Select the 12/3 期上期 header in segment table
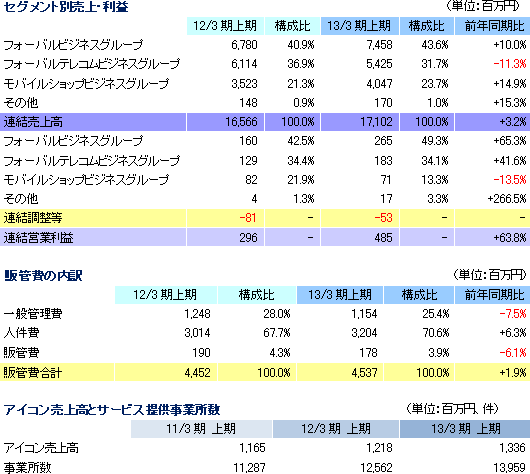Image resolution: width=530 pixels, height=474 pixels. coord(225,26)
